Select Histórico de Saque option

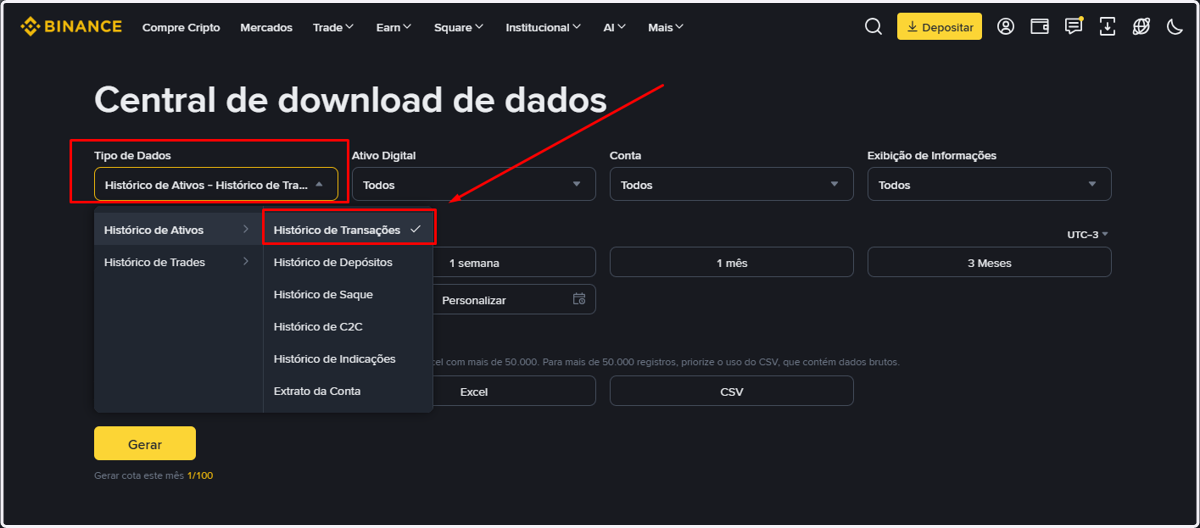coord(348,294)
